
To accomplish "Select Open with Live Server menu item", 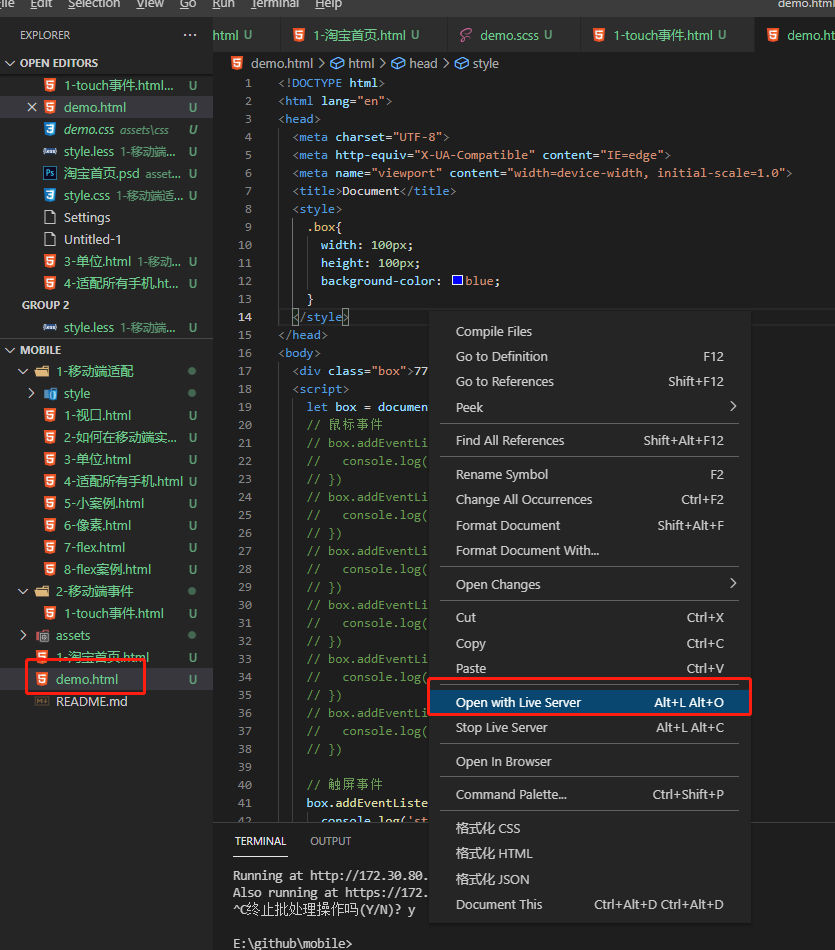I will (x=518, y=702).
